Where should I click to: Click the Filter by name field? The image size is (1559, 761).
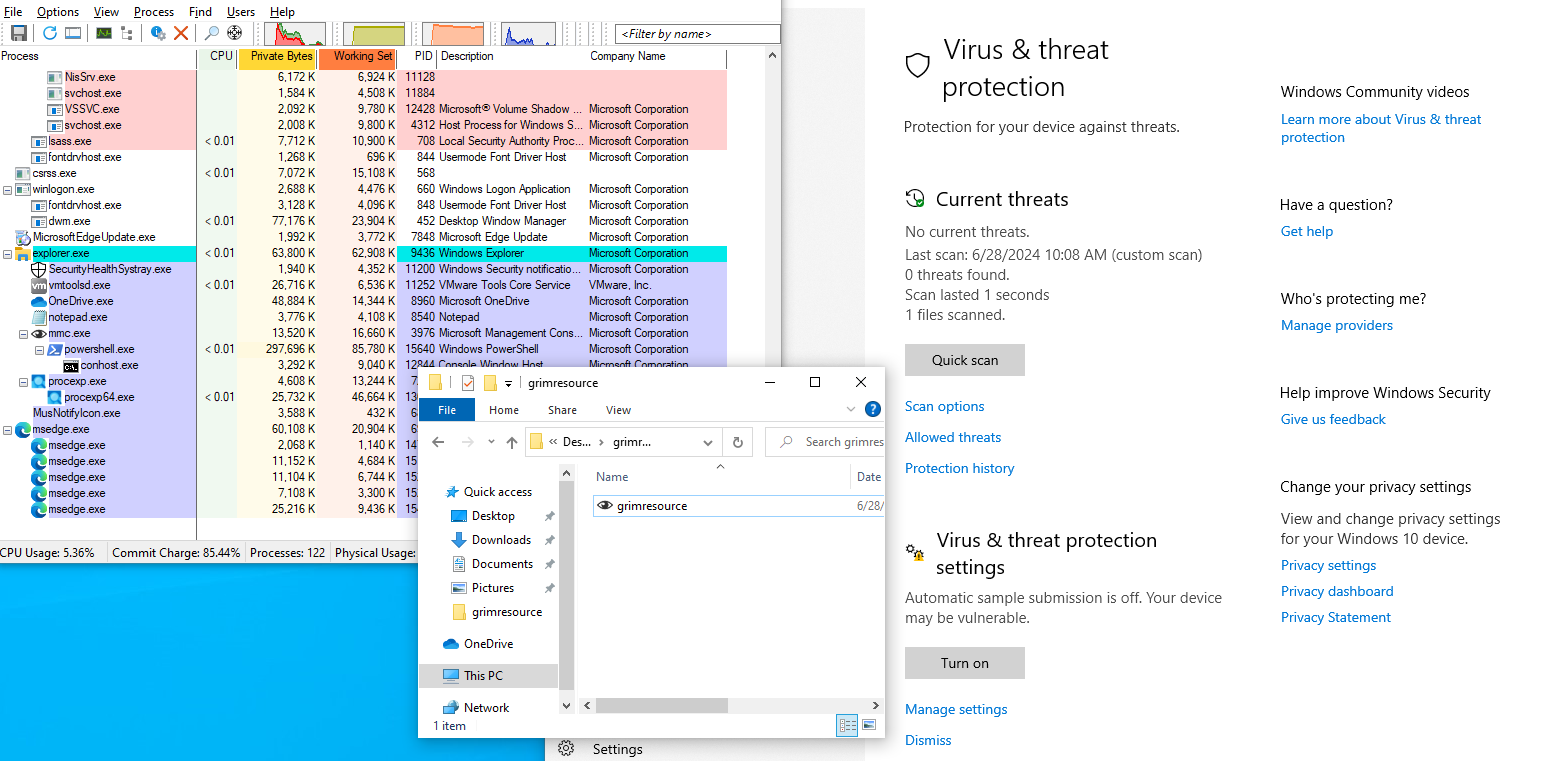pos(697,34)
